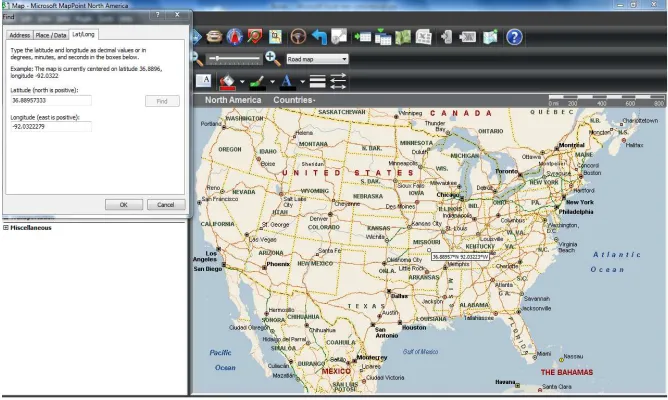
Task: Open the Route Planner car icon
Action: click(214, 37)
